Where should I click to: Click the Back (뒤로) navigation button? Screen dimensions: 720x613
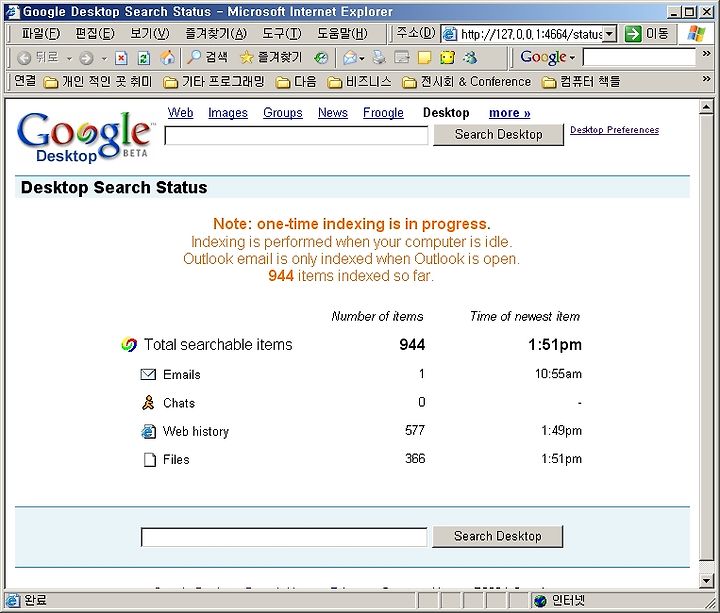(x=38, y=57)
